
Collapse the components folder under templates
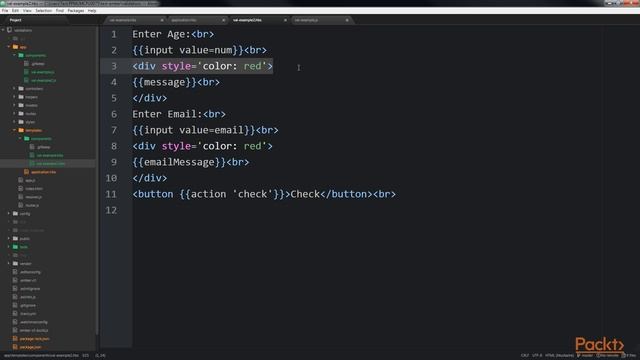pos(20,138)
